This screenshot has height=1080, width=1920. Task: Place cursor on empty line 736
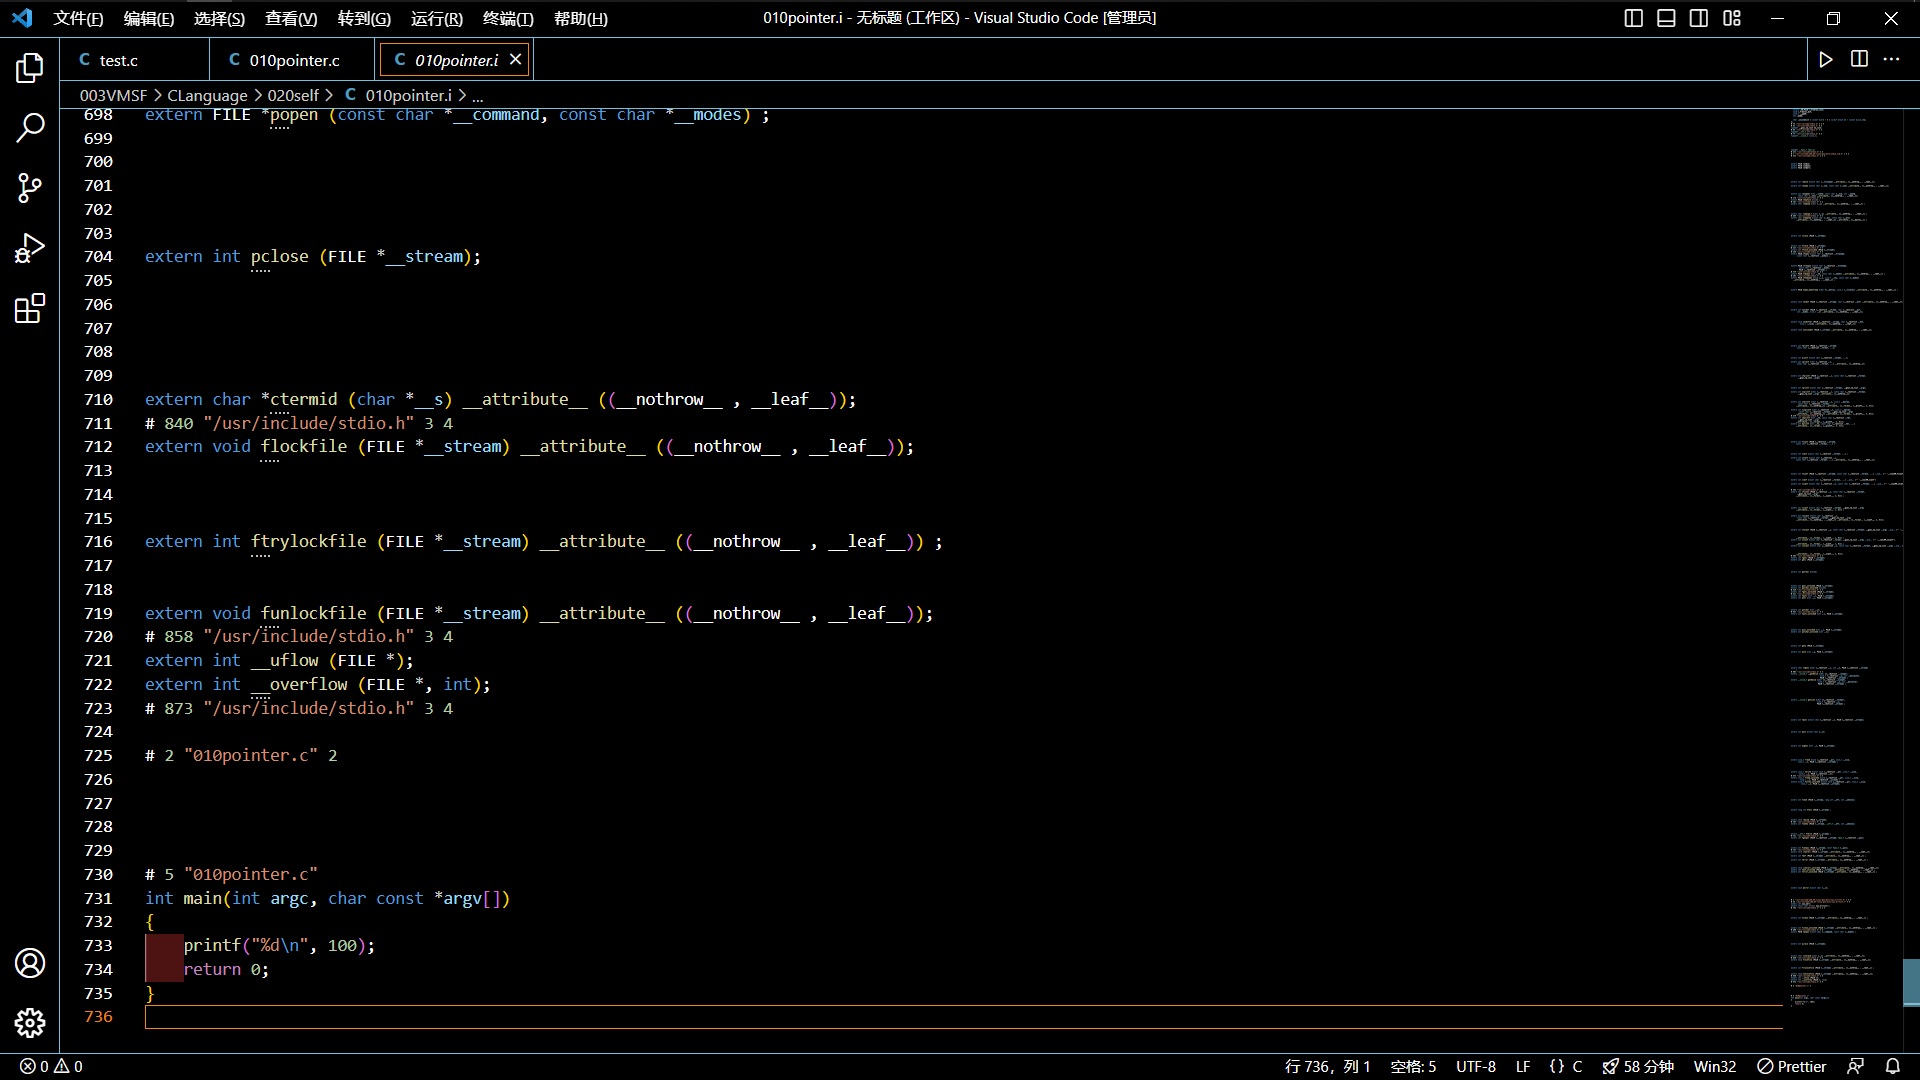coord(964,1016)
